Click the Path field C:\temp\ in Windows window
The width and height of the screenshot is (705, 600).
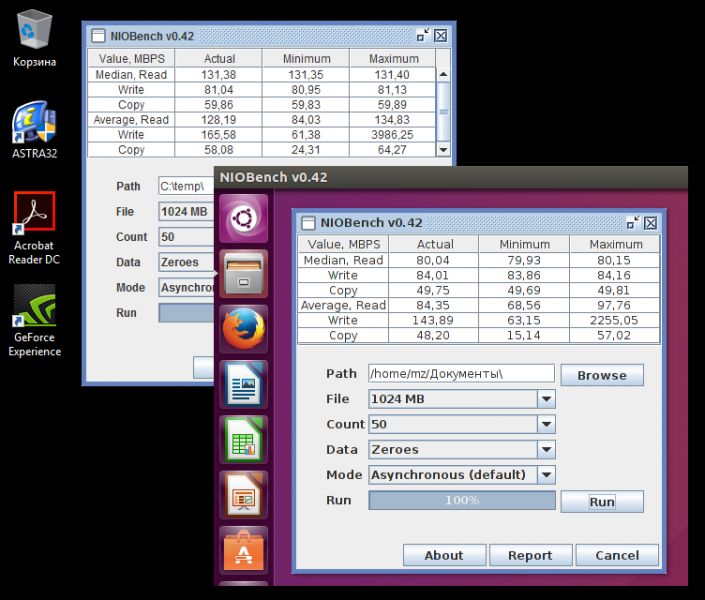click(186, 186)
